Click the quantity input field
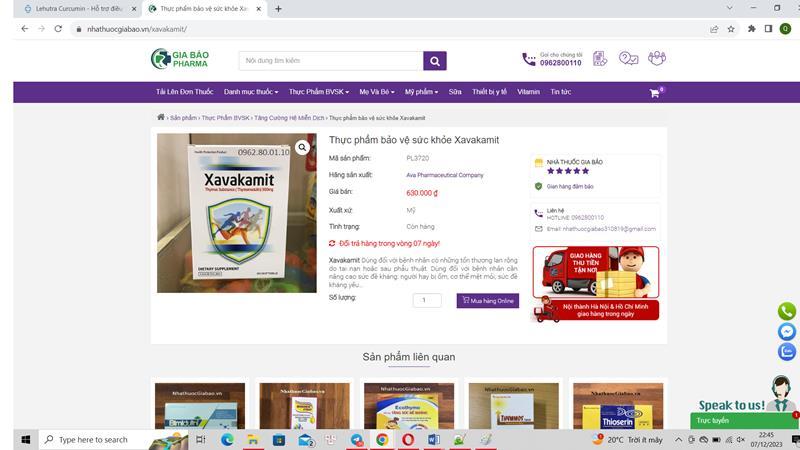The image size is (800, 450). click(x=427, y=300)
